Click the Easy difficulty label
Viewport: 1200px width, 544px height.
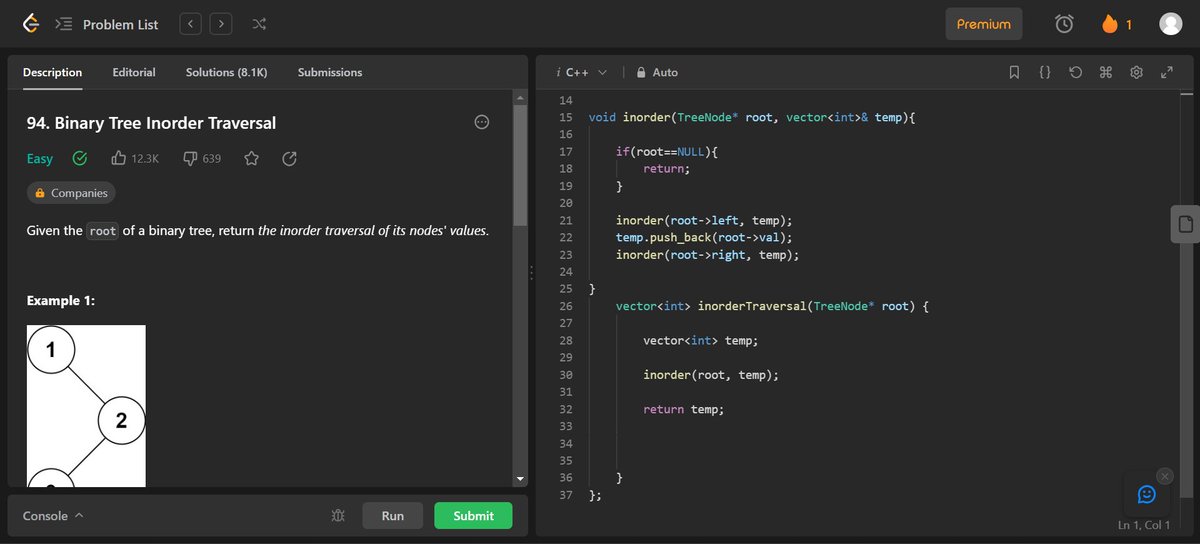pyautogui.click(x=40, y=159)
